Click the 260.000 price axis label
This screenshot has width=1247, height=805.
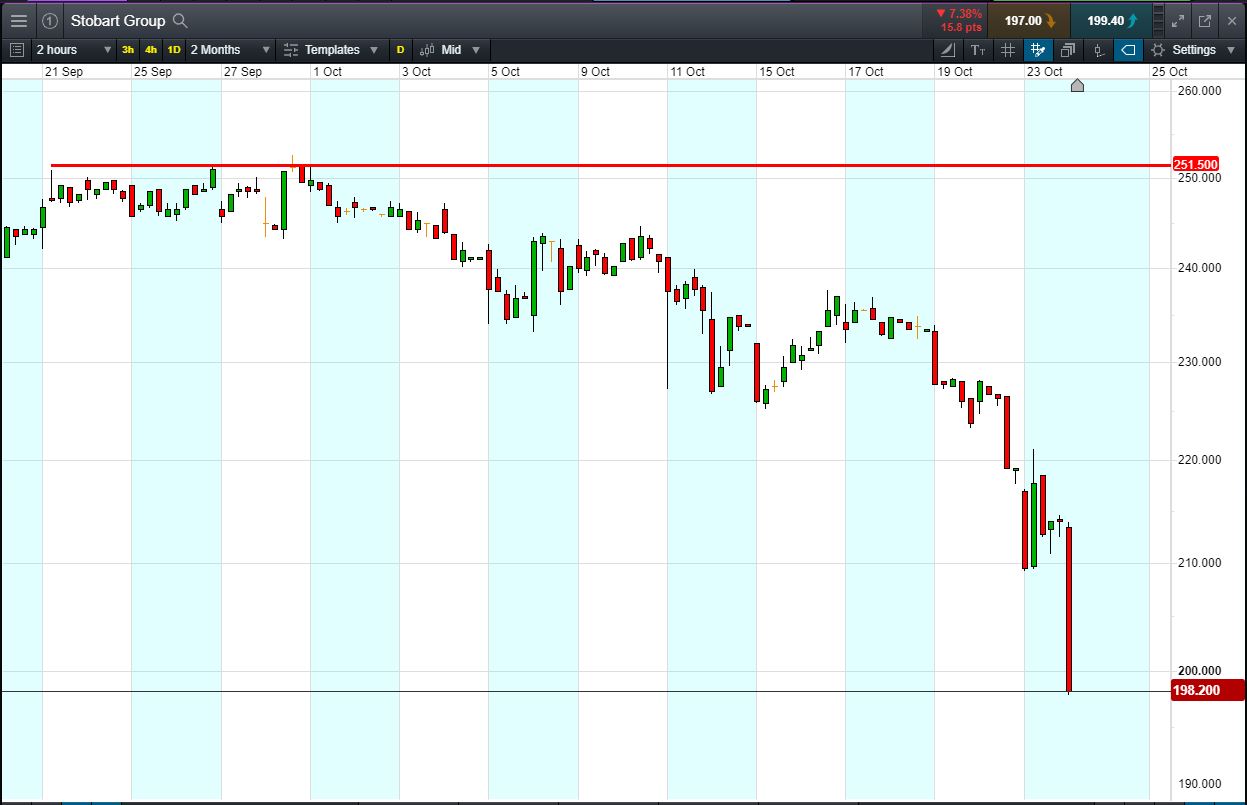coord(1198,91)
